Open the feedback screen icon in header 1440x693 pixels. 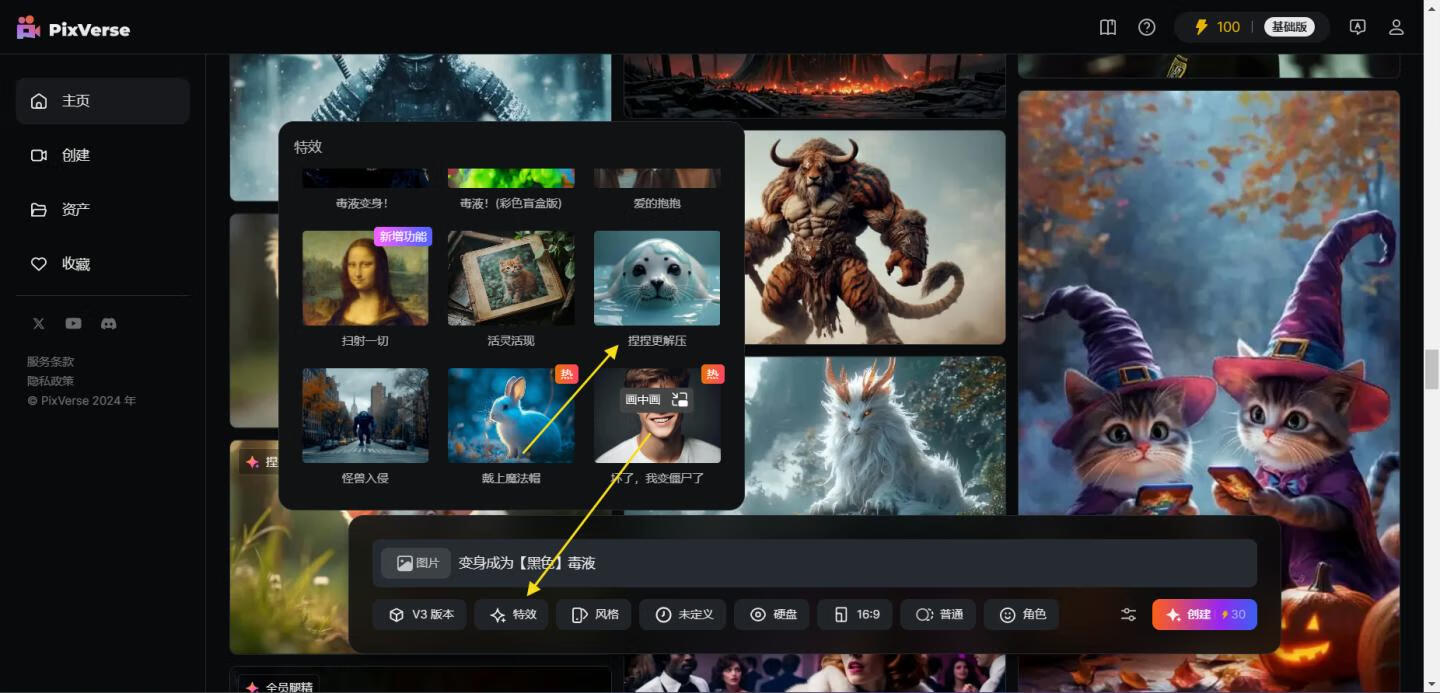click(1357, 27)
